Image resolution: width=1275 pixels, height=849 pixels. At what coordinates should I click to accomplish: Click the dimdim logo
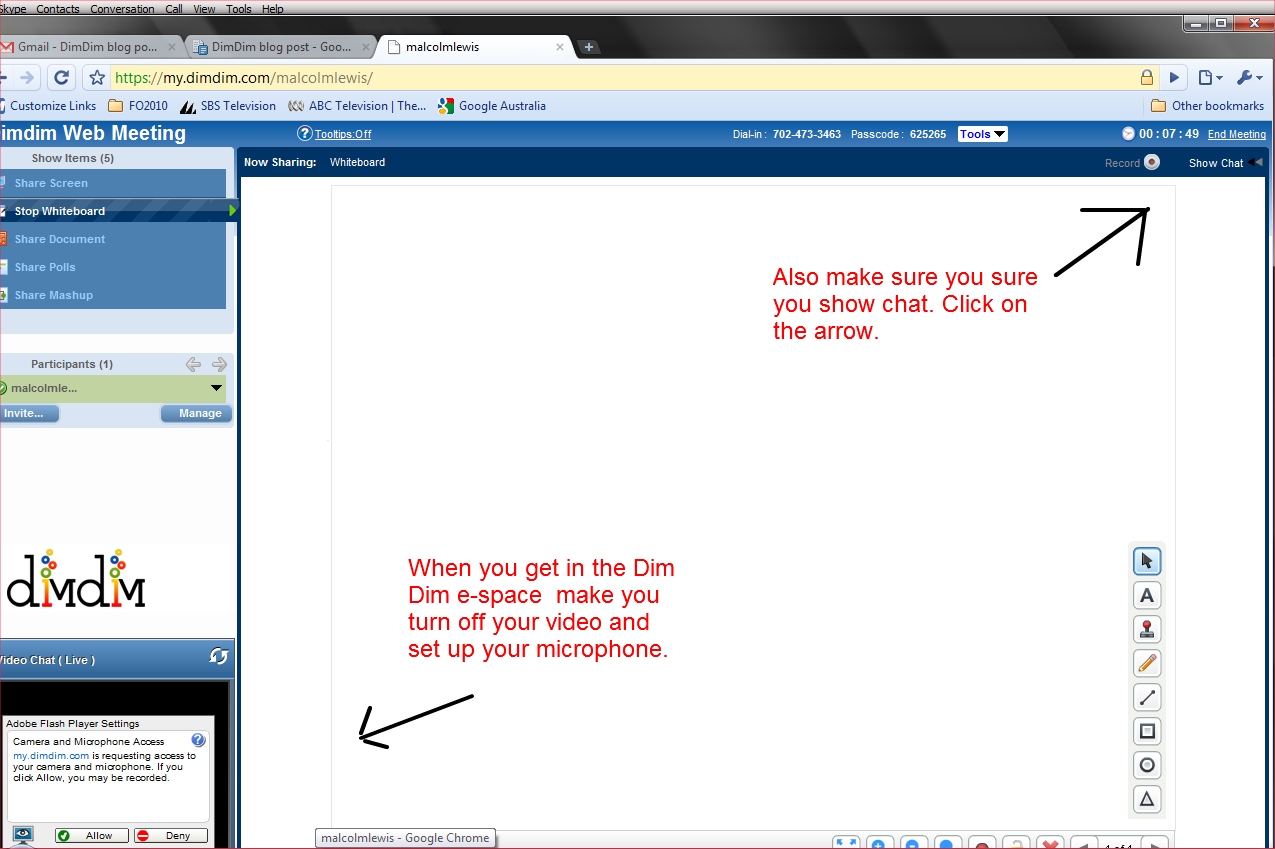coord(76,579)
